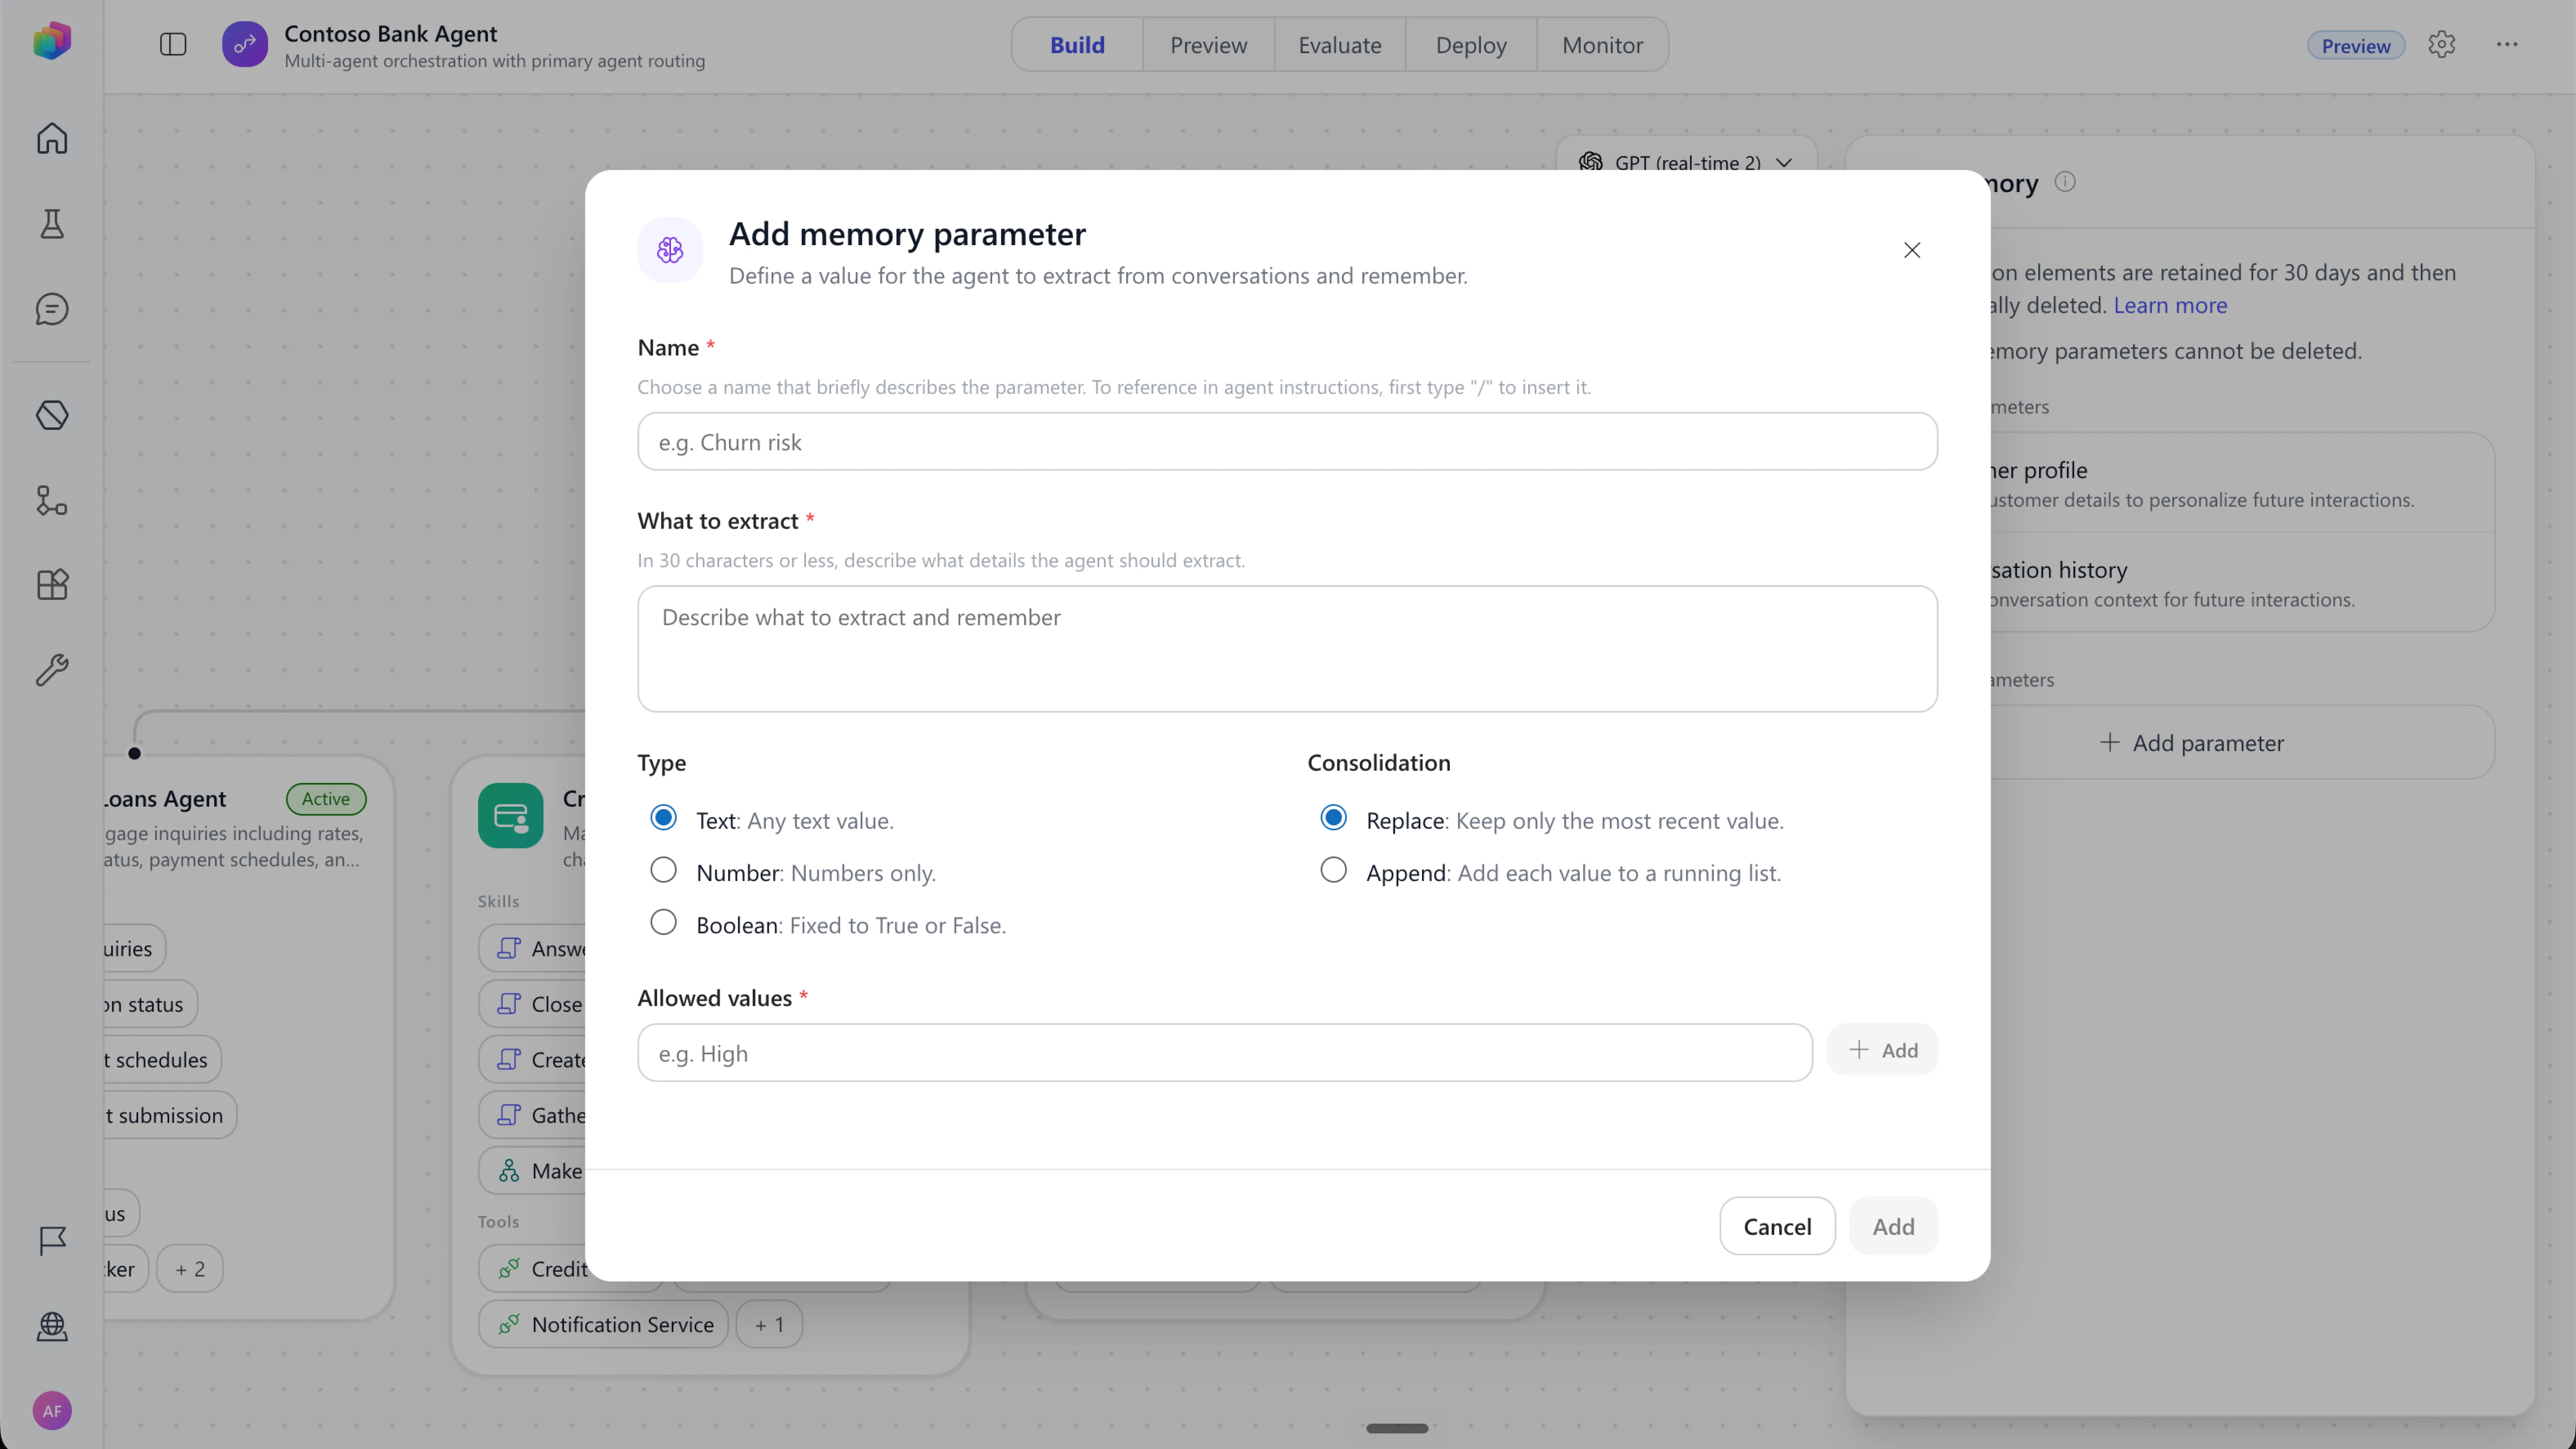Image resolution: width=2576 pixels, height=1449 pixels.
Task: Open the AF user avatar
Action: coord(52,1411)
